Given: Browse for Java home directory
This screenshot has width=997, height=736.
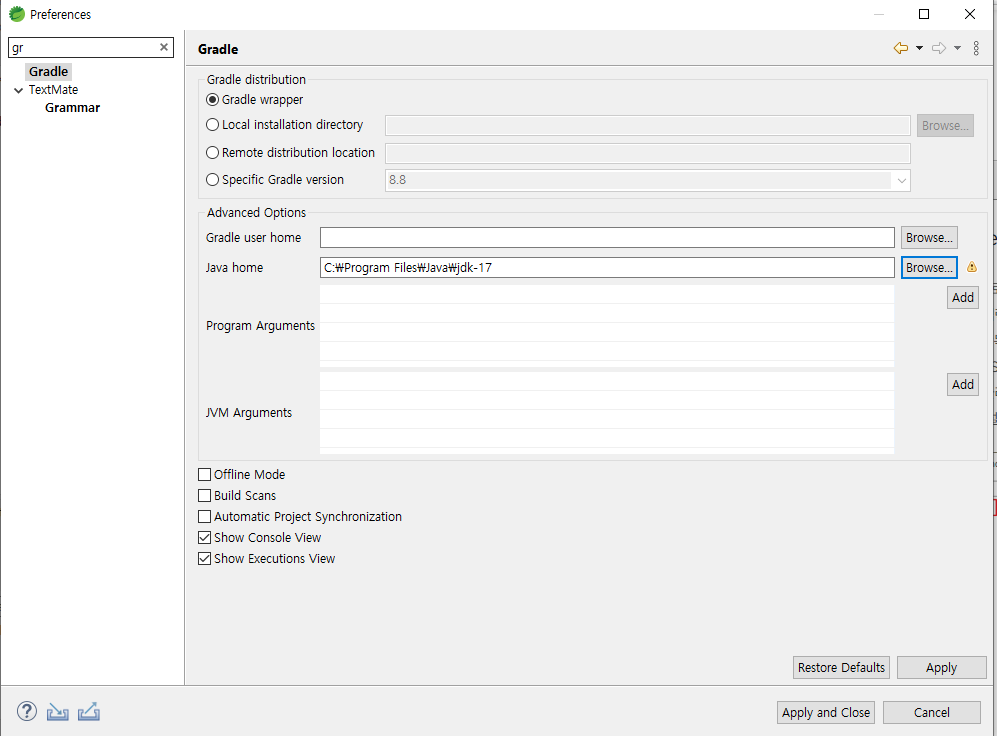Looking at the screenshot, I should coord(929,268).
